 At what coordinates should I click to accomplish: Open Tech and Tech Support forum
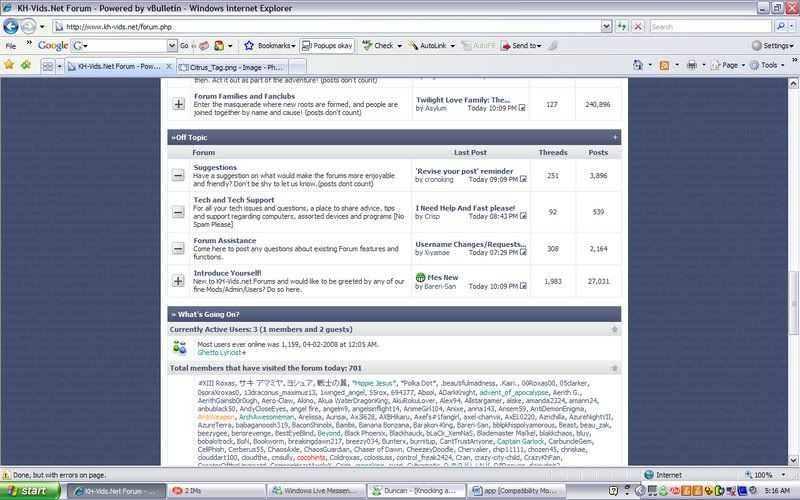(x=234, y=200)
